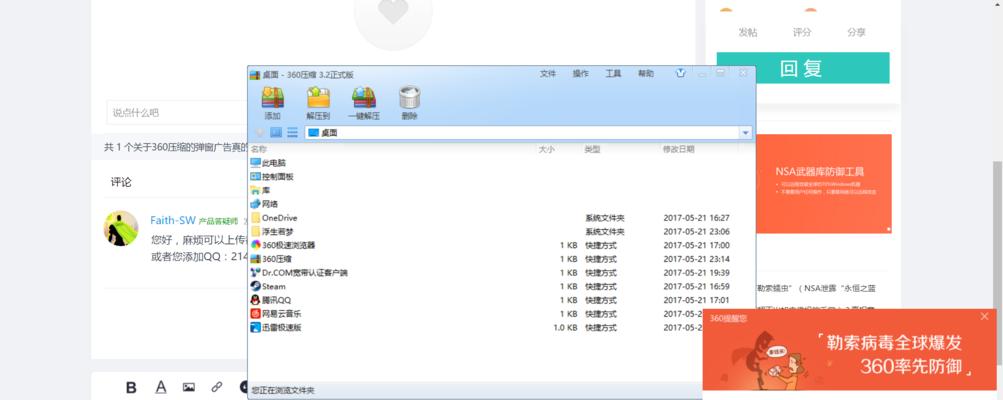The image size is (1003, 400).
Task: Click 系统文件夹 type in the OneDrive row
Action: tap(604, 218)
